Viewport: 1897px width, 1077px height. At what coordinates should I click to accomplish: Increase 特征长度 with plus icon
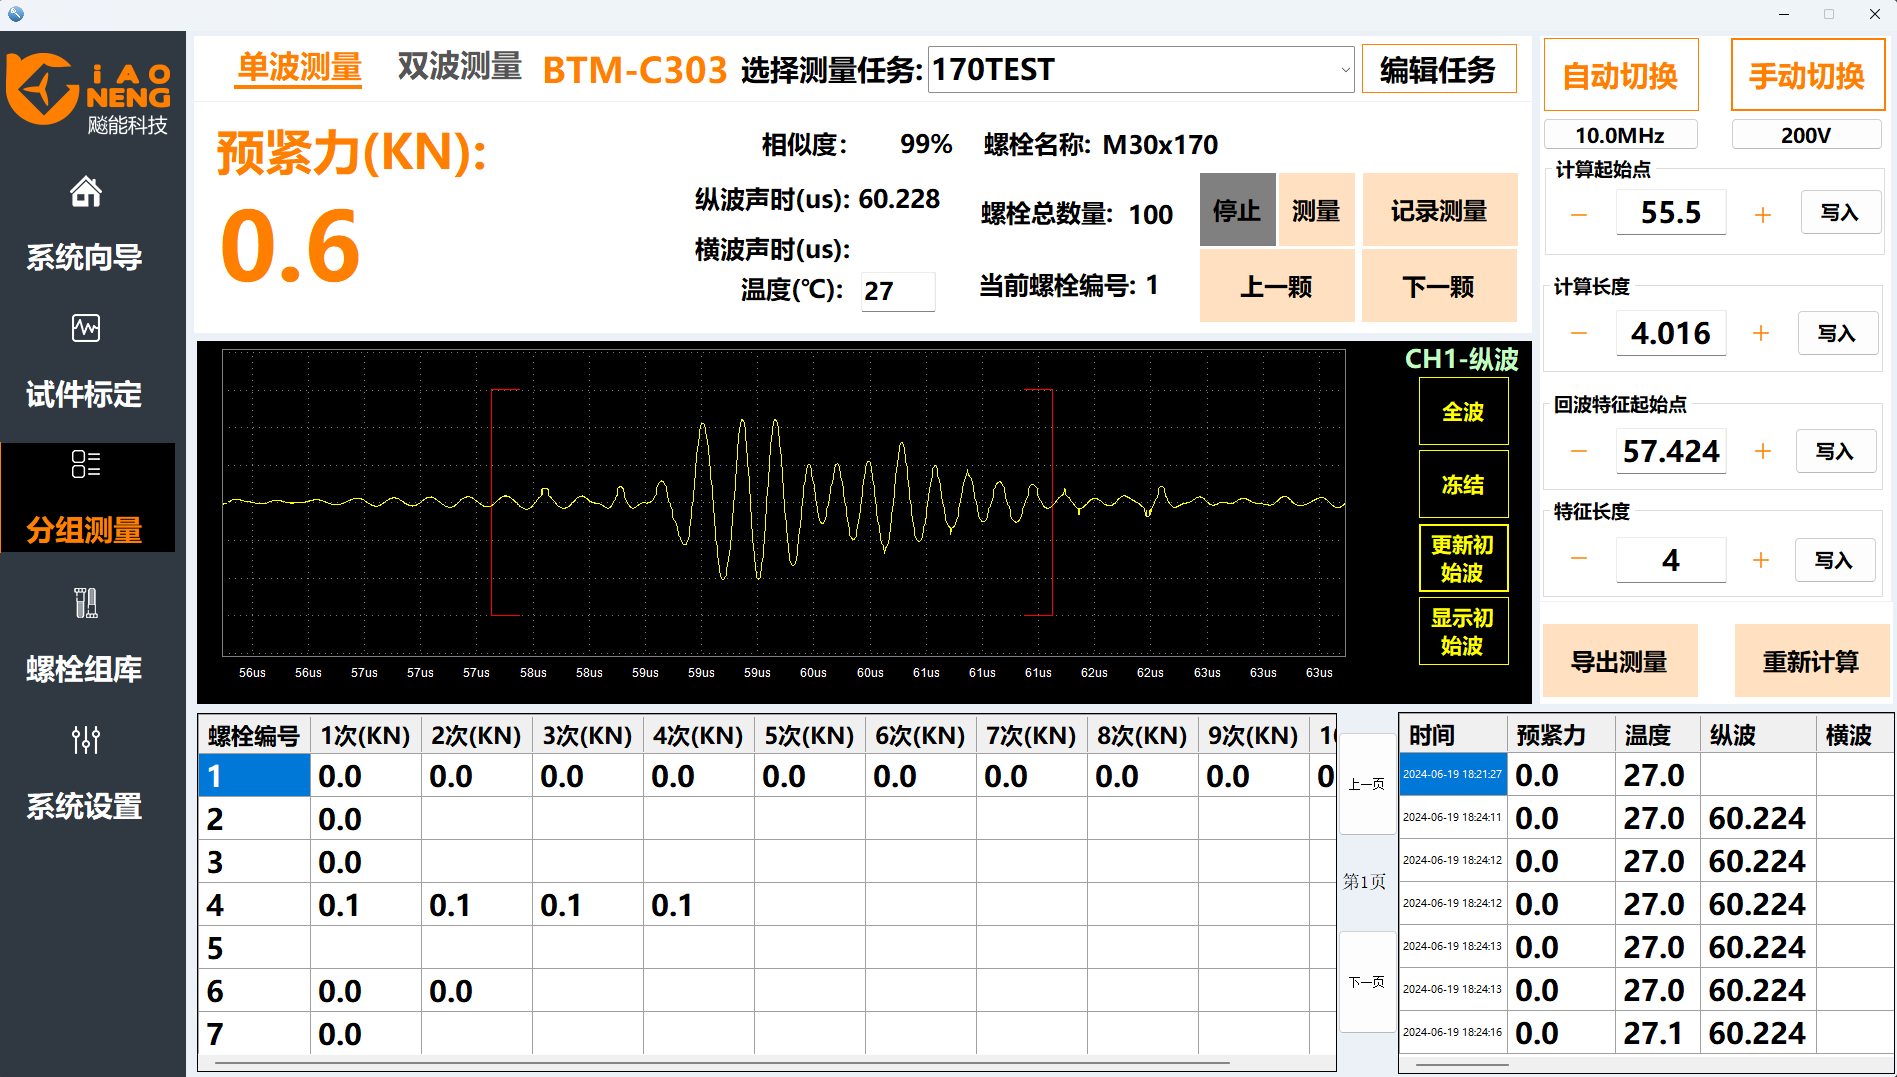pyautogui.click(x=1761, y=560)
